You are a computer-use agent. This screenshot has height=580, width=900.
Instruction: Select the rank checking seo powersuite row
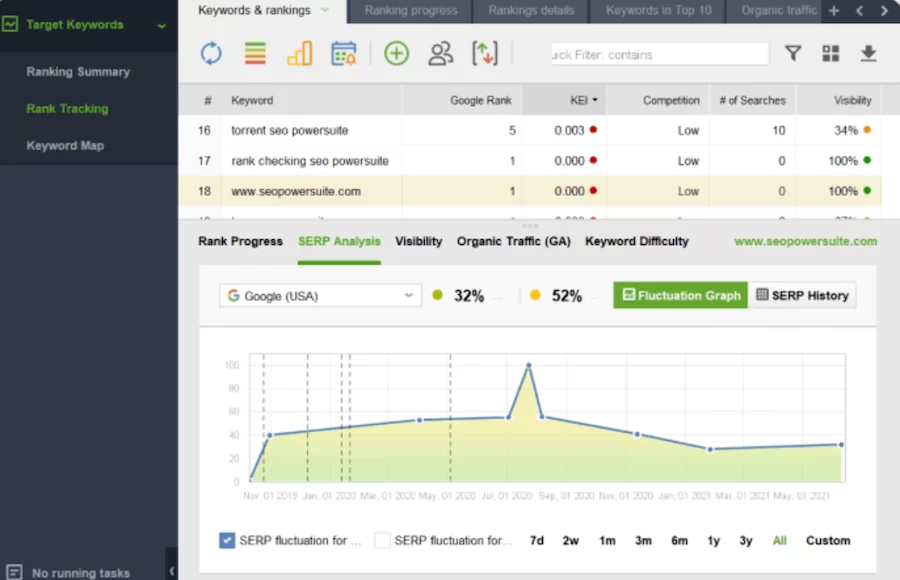click(x=530, y=161)
